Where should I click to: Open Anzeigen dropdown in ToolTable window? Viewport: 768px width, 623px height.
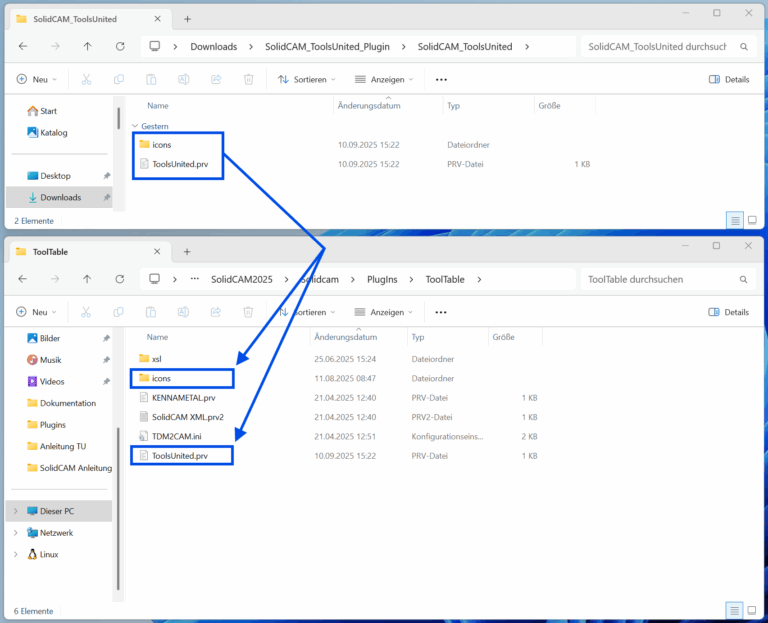click(384, 312)
